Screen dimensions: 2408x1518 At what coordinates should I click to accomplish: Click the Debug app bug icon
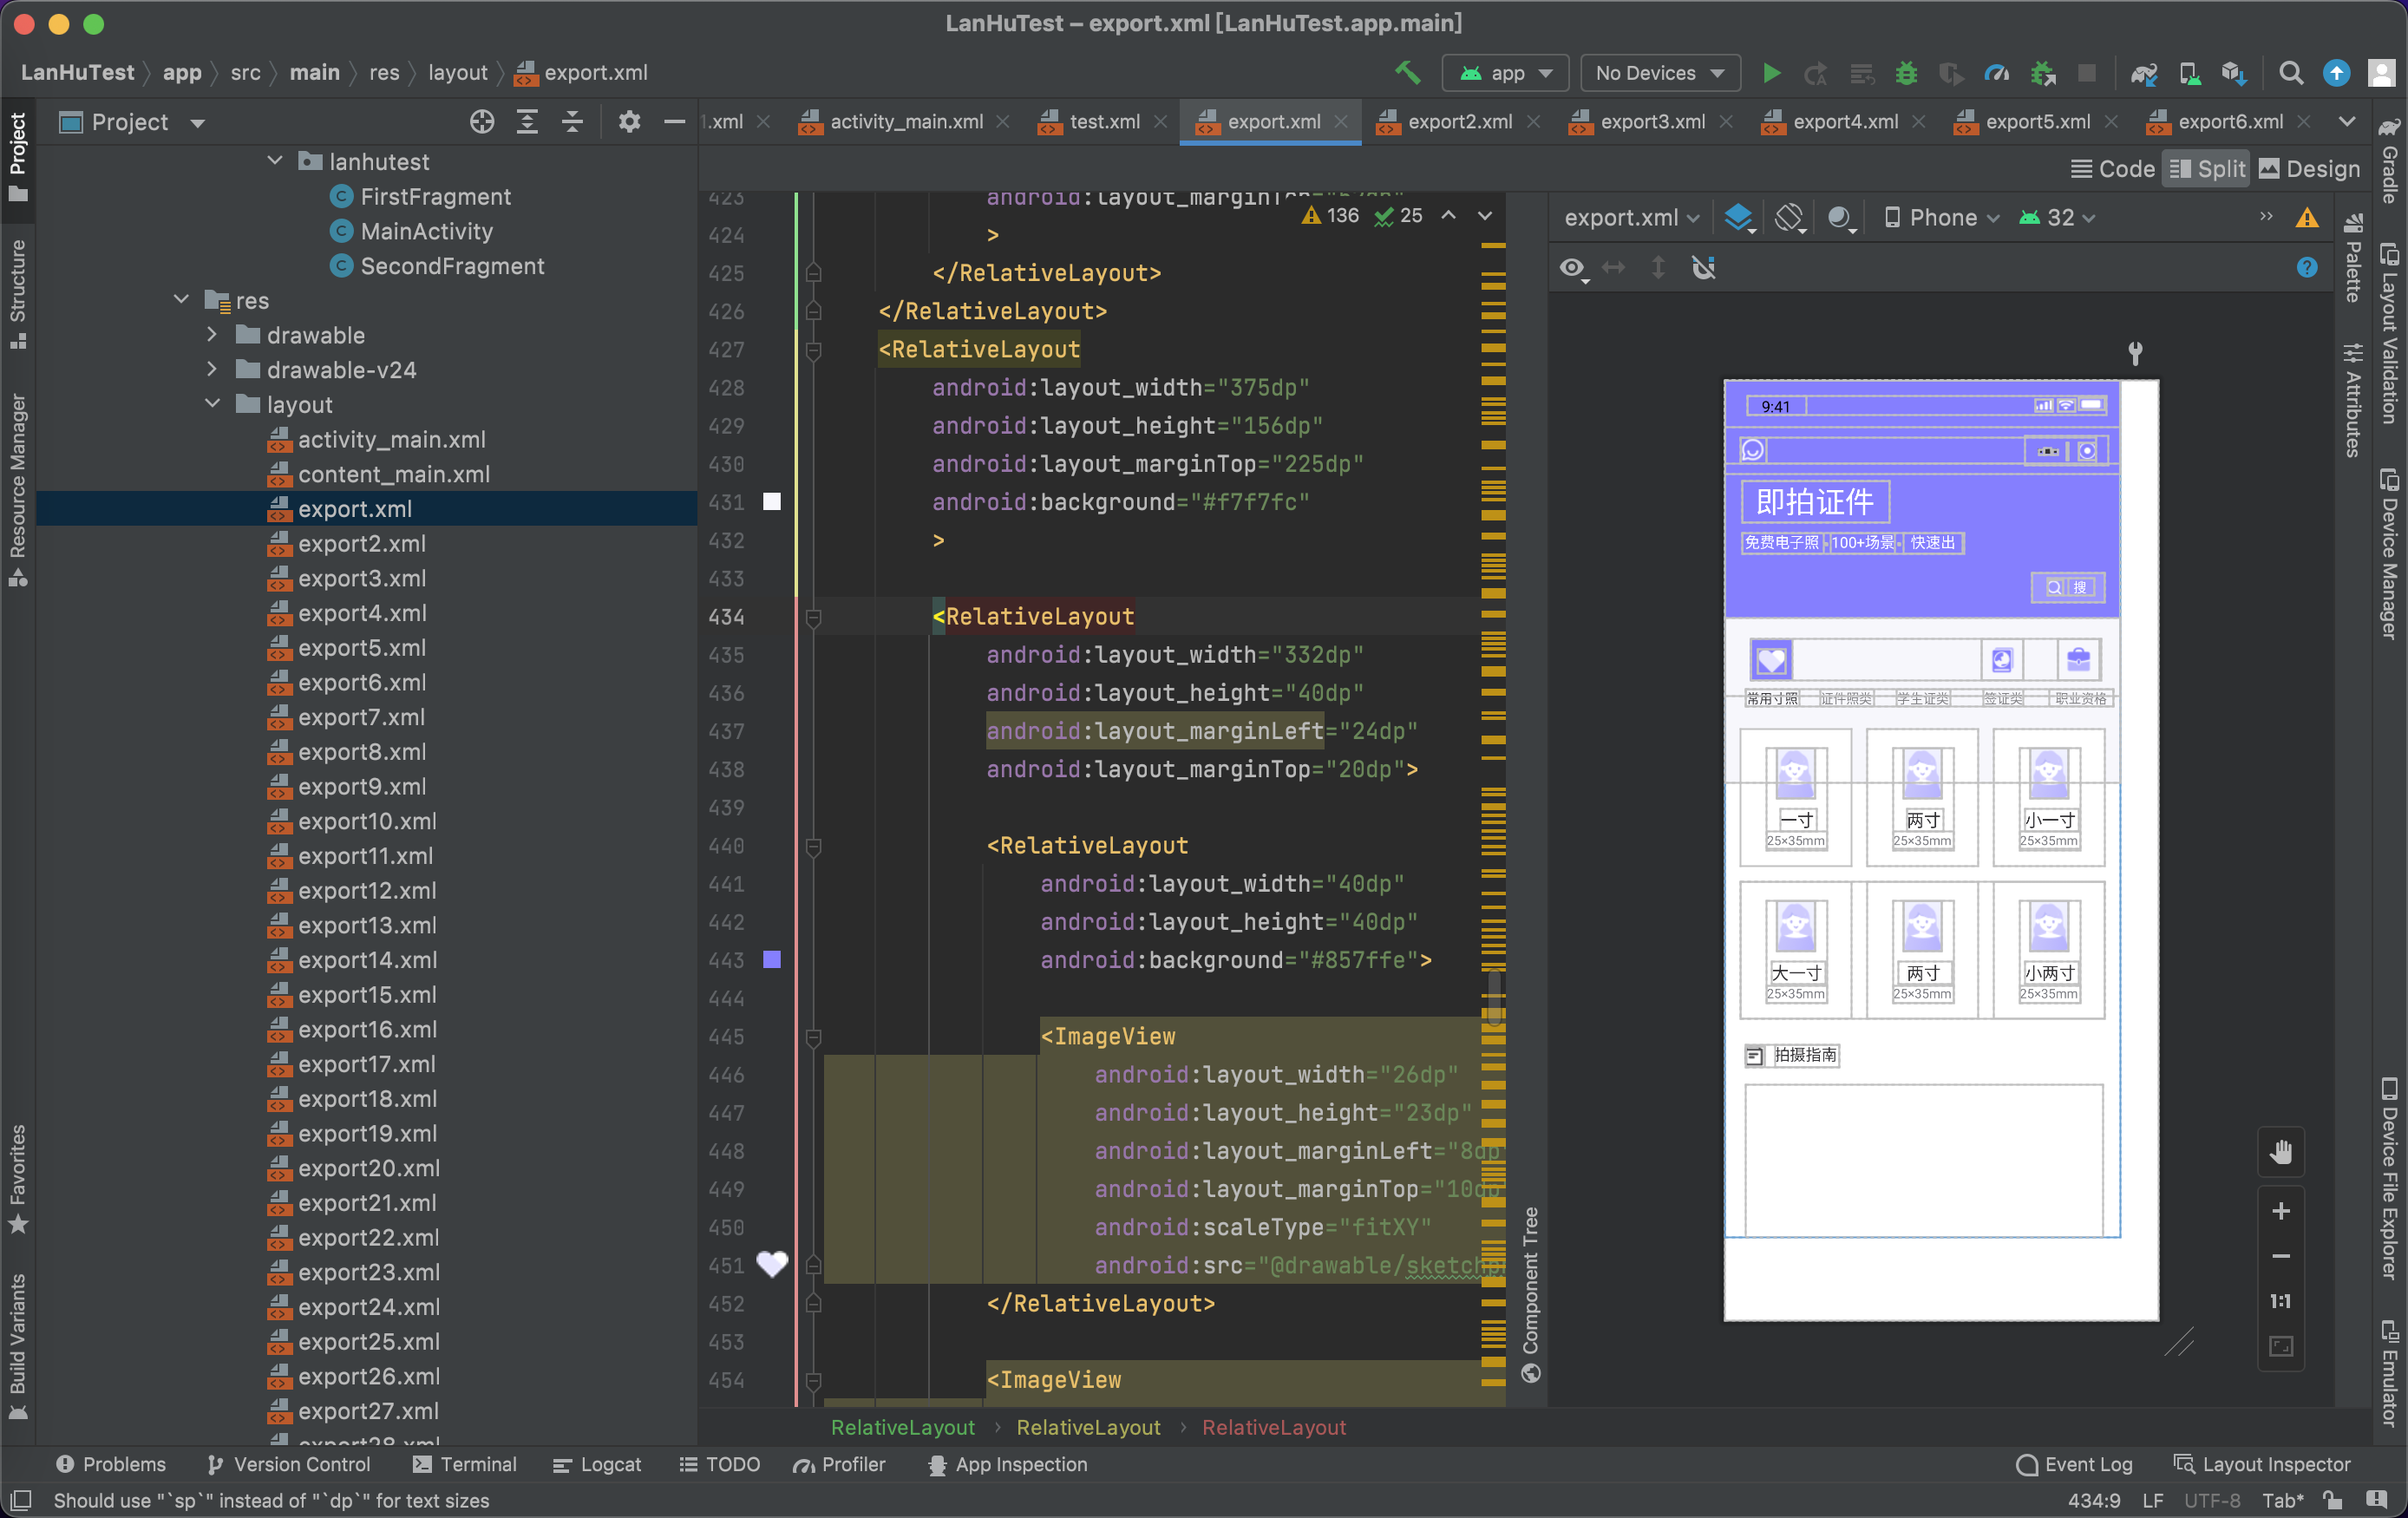click(1907, 73)
